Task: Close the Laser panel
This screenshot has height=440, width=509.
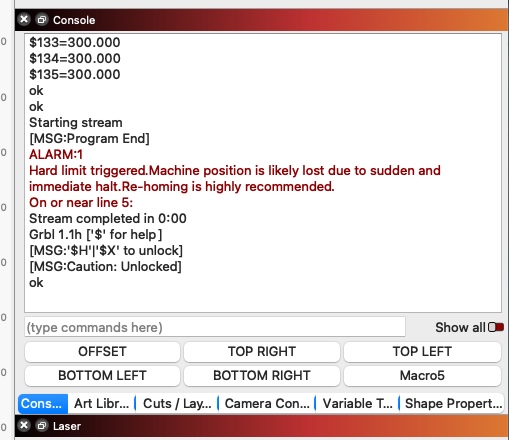Action: (x=24, y=426)
